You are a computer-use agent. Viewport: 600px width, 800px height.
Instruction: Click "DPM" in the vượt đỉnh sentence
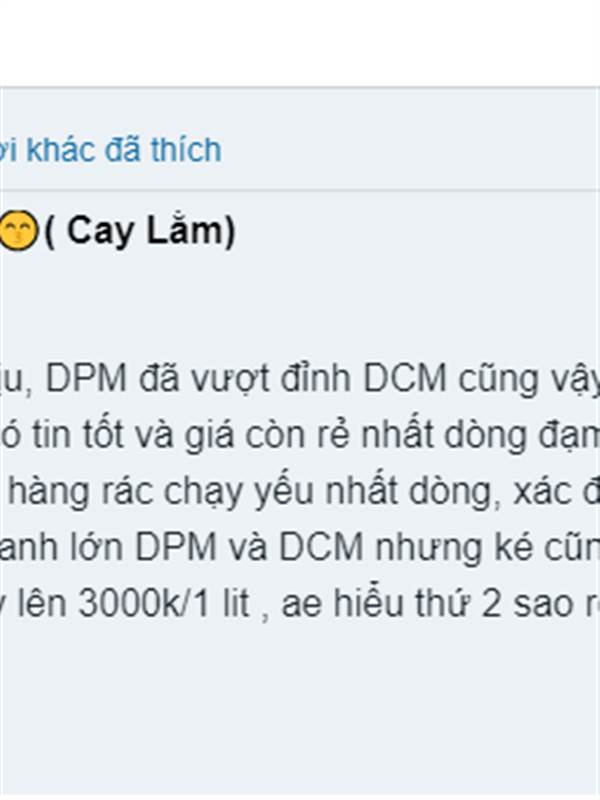(86, 379)
